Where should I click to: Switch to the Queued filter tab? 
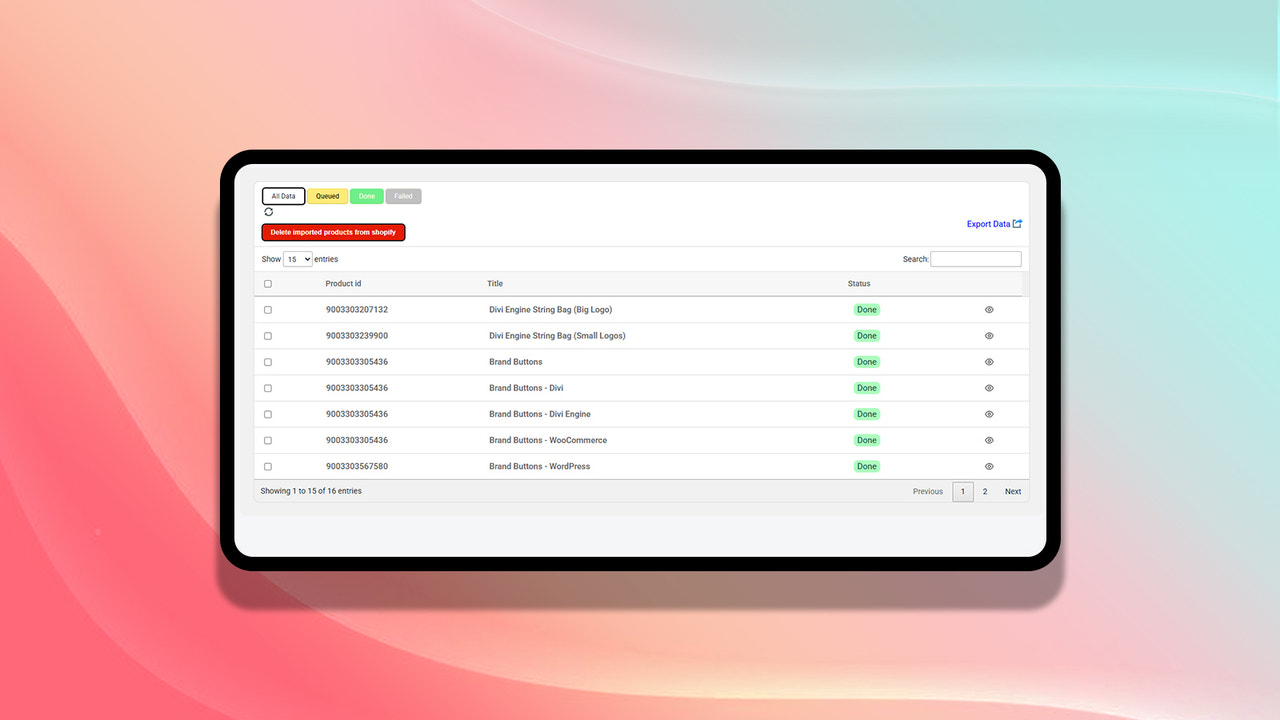coord(328,196)
